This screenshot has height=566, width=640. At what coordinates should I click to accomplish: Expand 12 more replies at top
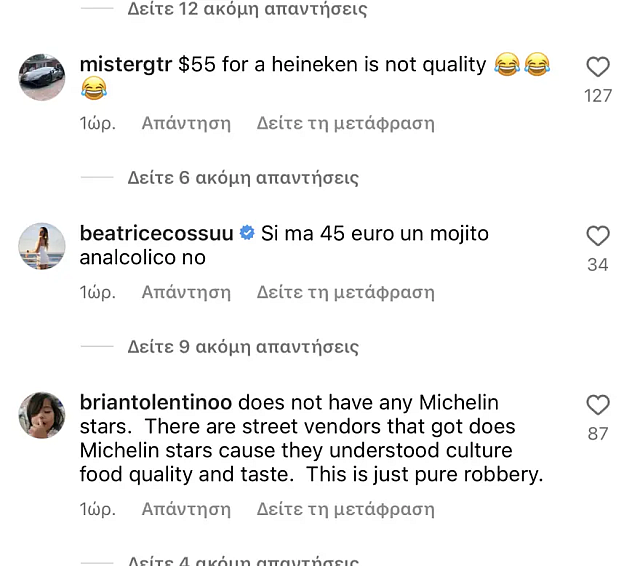click(247, 10)
